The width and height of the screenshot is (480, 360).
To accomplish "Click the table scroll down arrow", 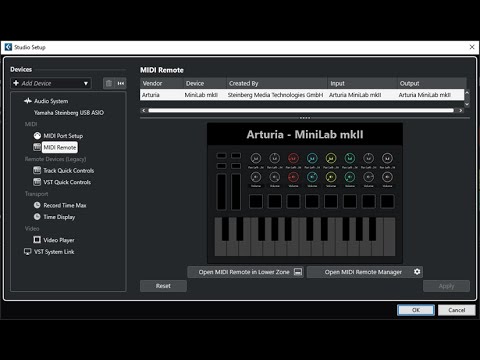I will coord(467,104).
